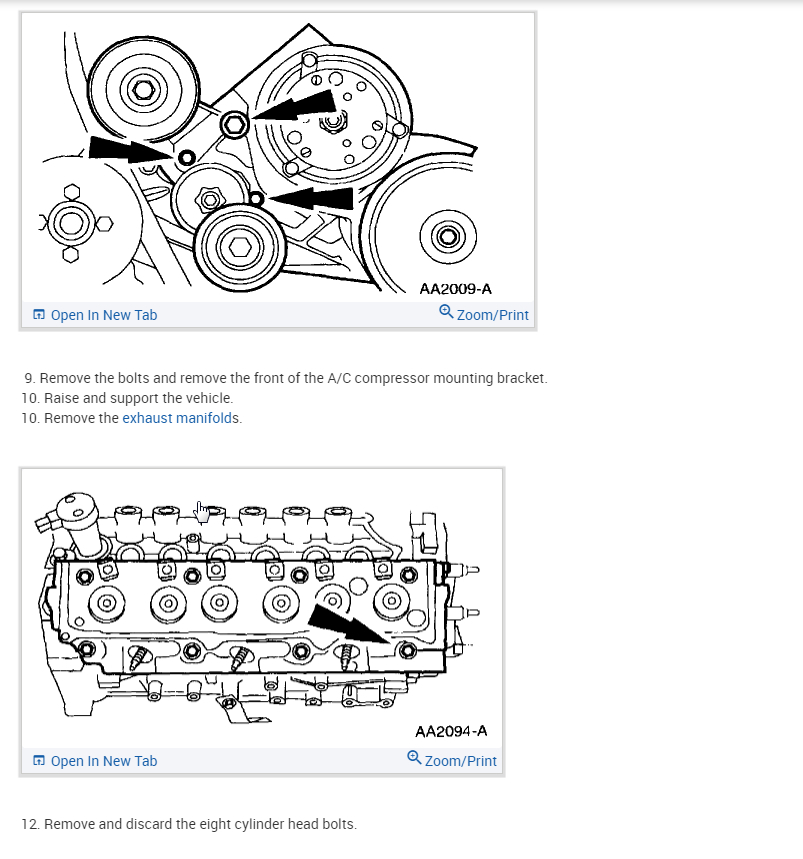Open cylinder head diagram AA2094-A in new tab
Screen dimensions: 803x859
point(104,761)
